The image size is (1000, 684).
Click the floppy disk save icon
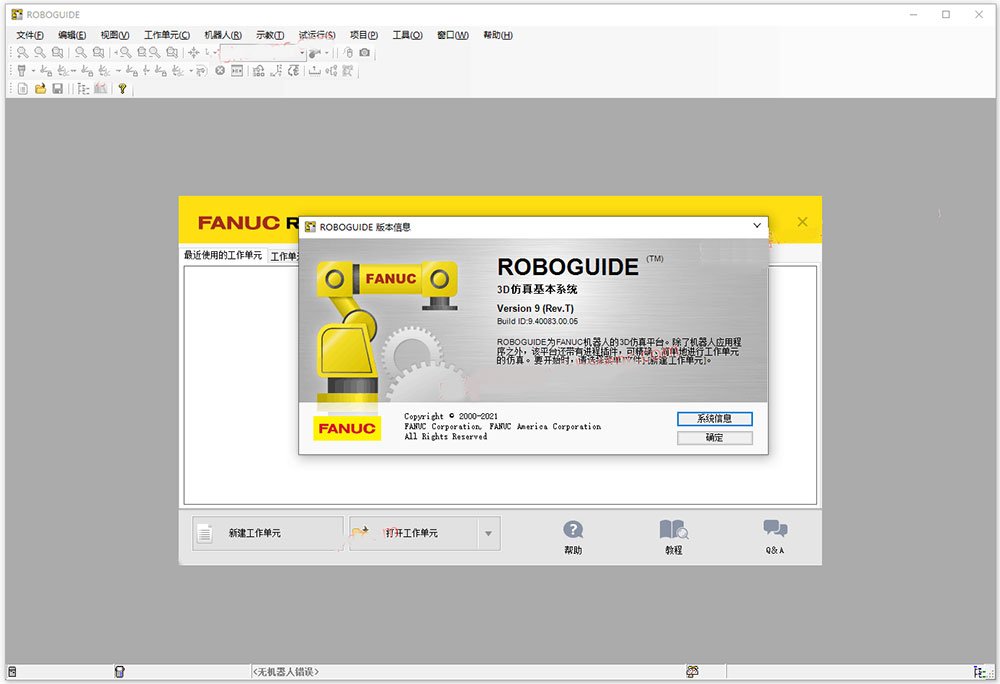(x=57, y=89)
